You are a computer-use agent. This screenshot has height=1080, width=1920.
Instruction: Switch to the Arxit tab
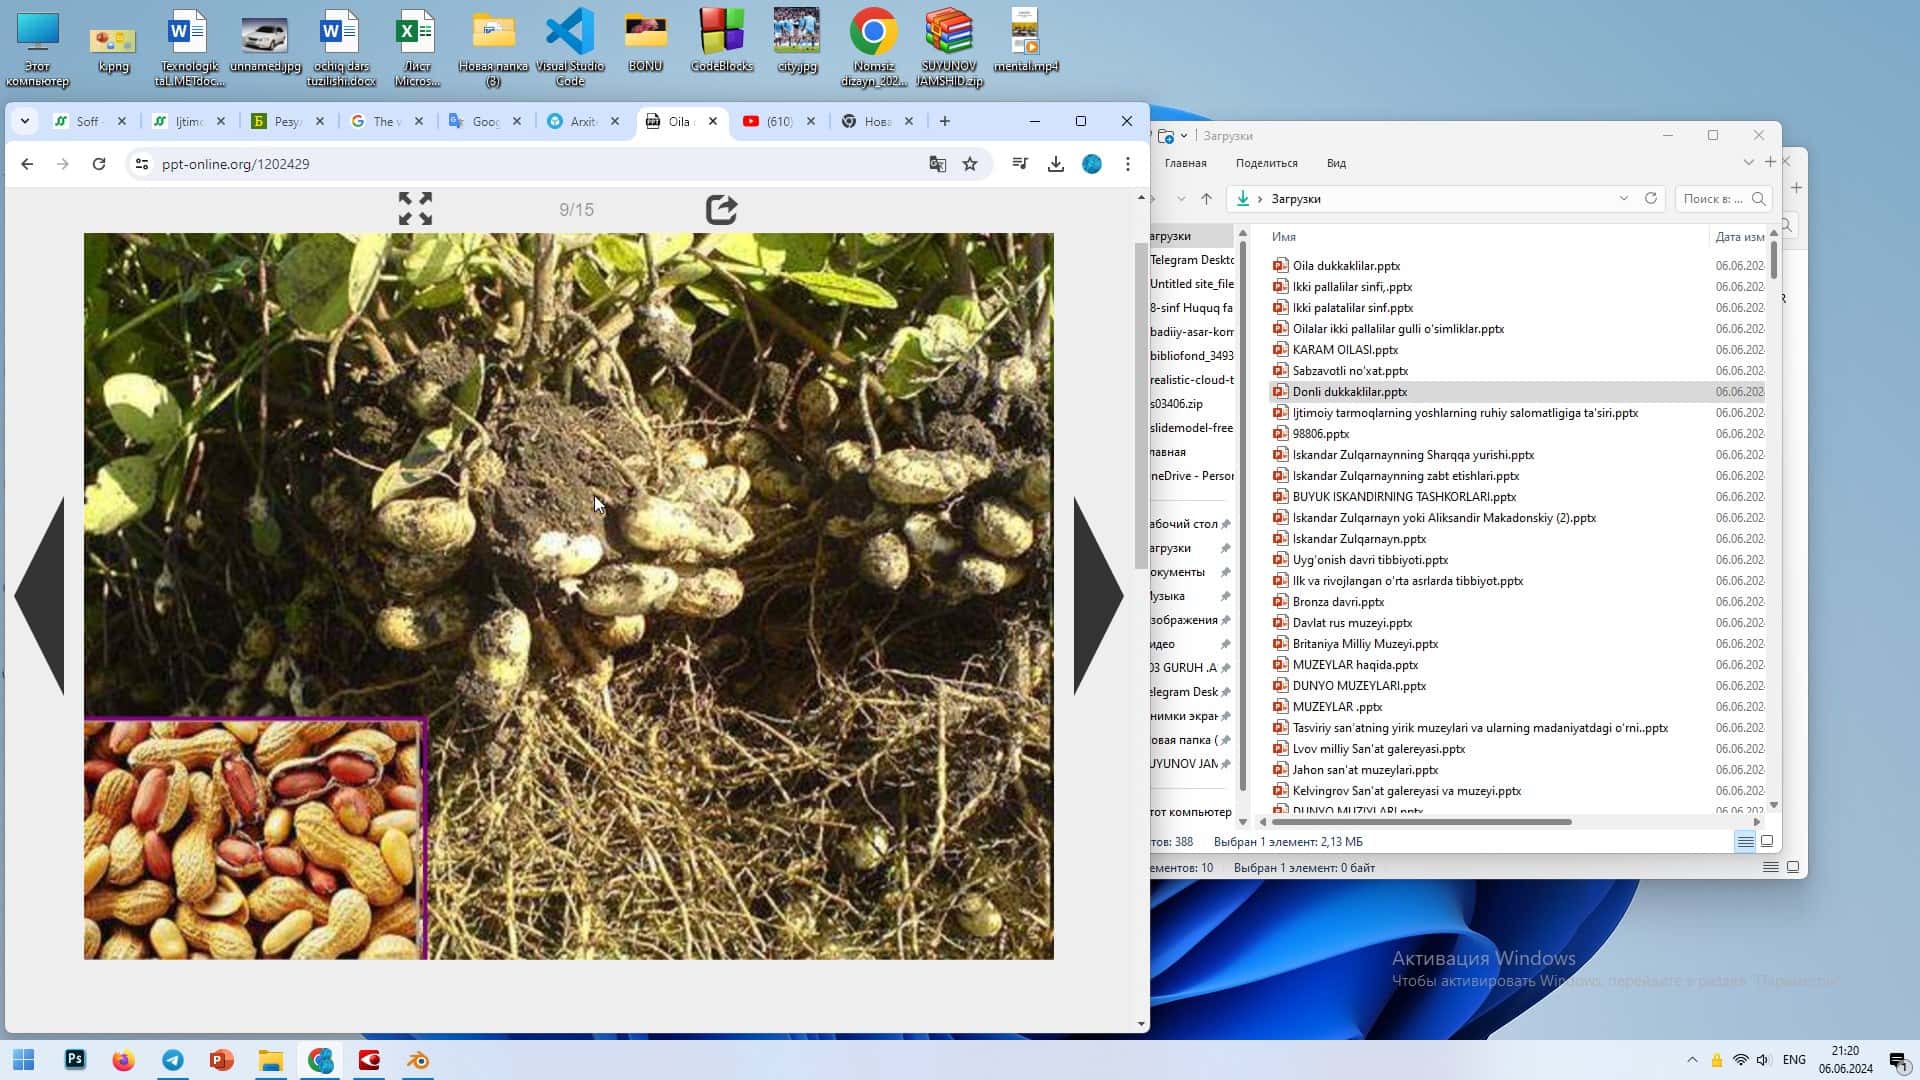pos(581,121)
